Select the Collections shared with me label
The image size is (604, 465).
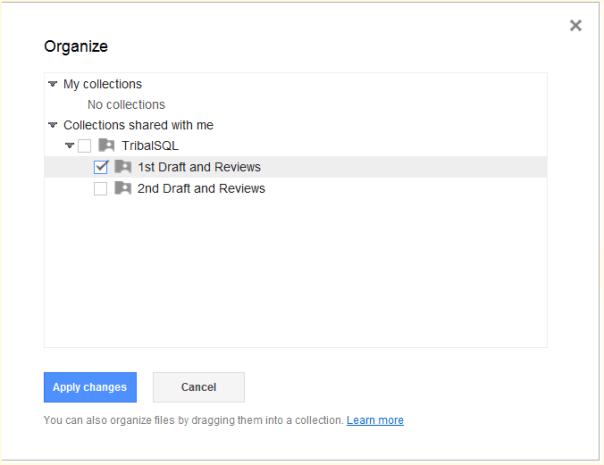click(x=138, y=125)
